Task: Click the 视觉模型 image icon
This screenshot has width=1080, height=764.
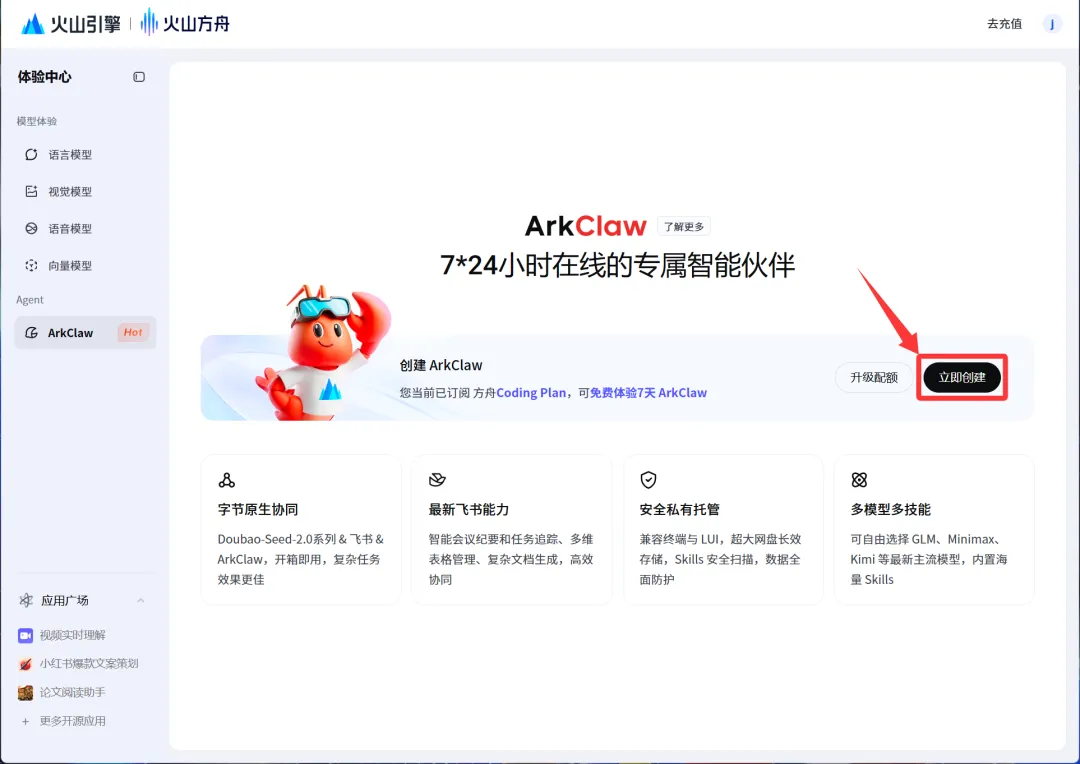Action: [31, 192]
